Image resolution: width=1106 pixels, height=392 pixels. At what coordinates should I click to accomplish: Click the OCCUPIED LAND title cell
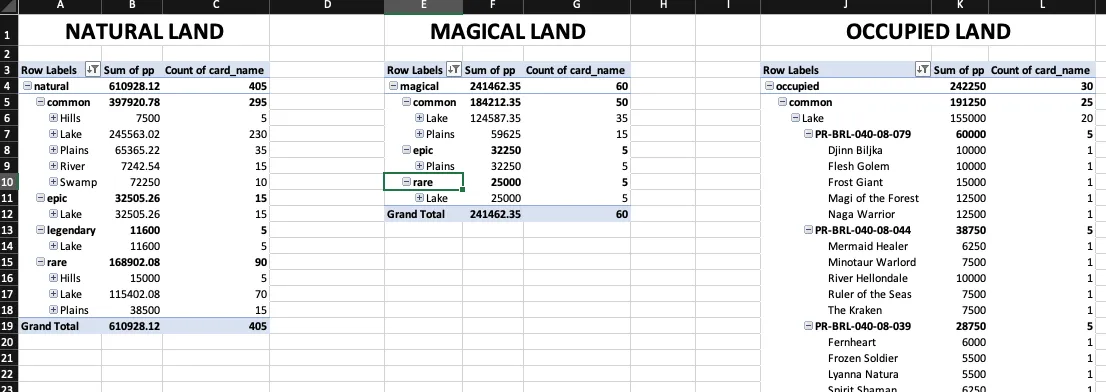[x=928, y=31]
